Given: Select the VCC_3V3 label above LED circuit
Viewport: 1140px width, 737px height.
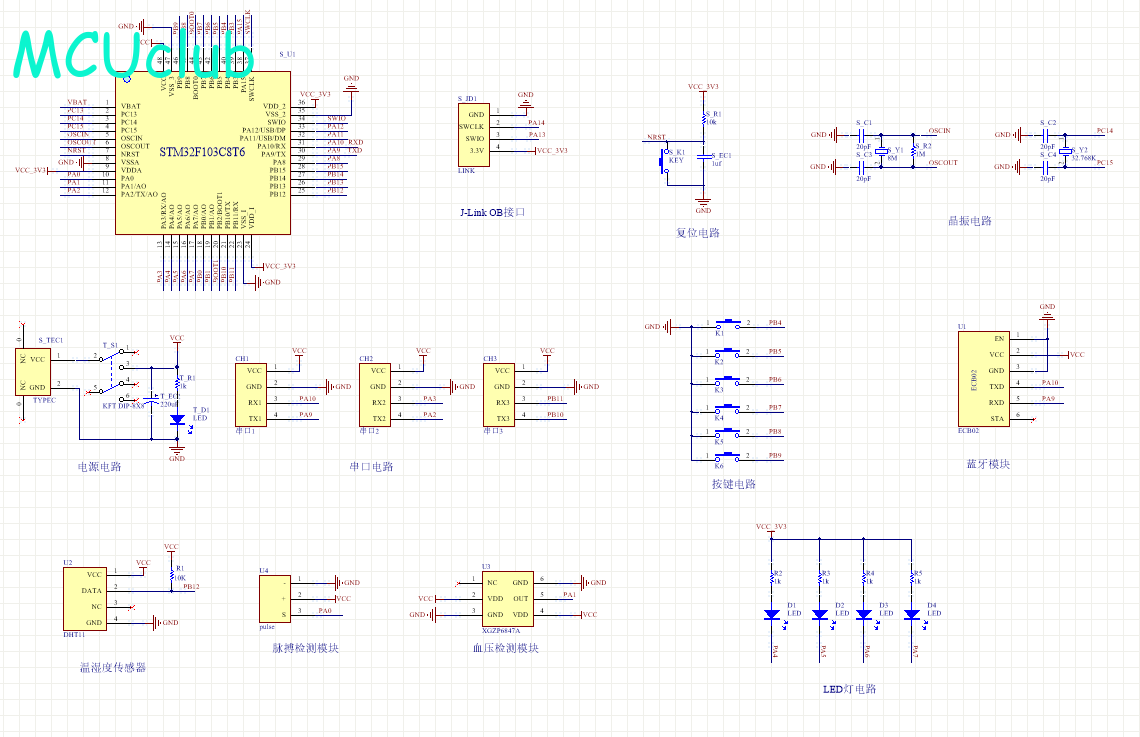Looking at the screenshot, I should [x=771, y=527].
